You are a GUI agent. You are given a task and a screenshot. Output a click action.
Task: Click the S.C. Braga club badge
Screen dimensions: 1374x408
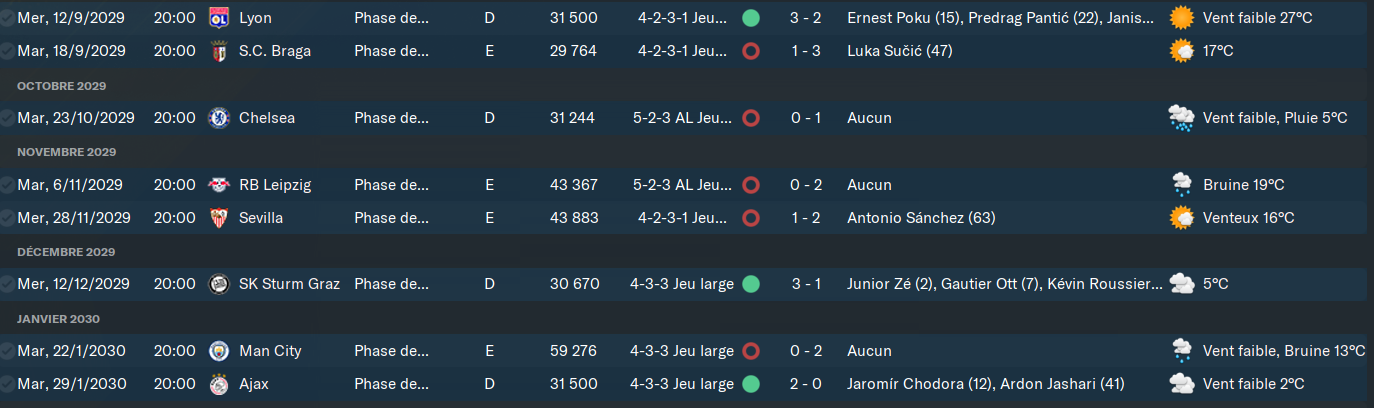click(219, 51)
